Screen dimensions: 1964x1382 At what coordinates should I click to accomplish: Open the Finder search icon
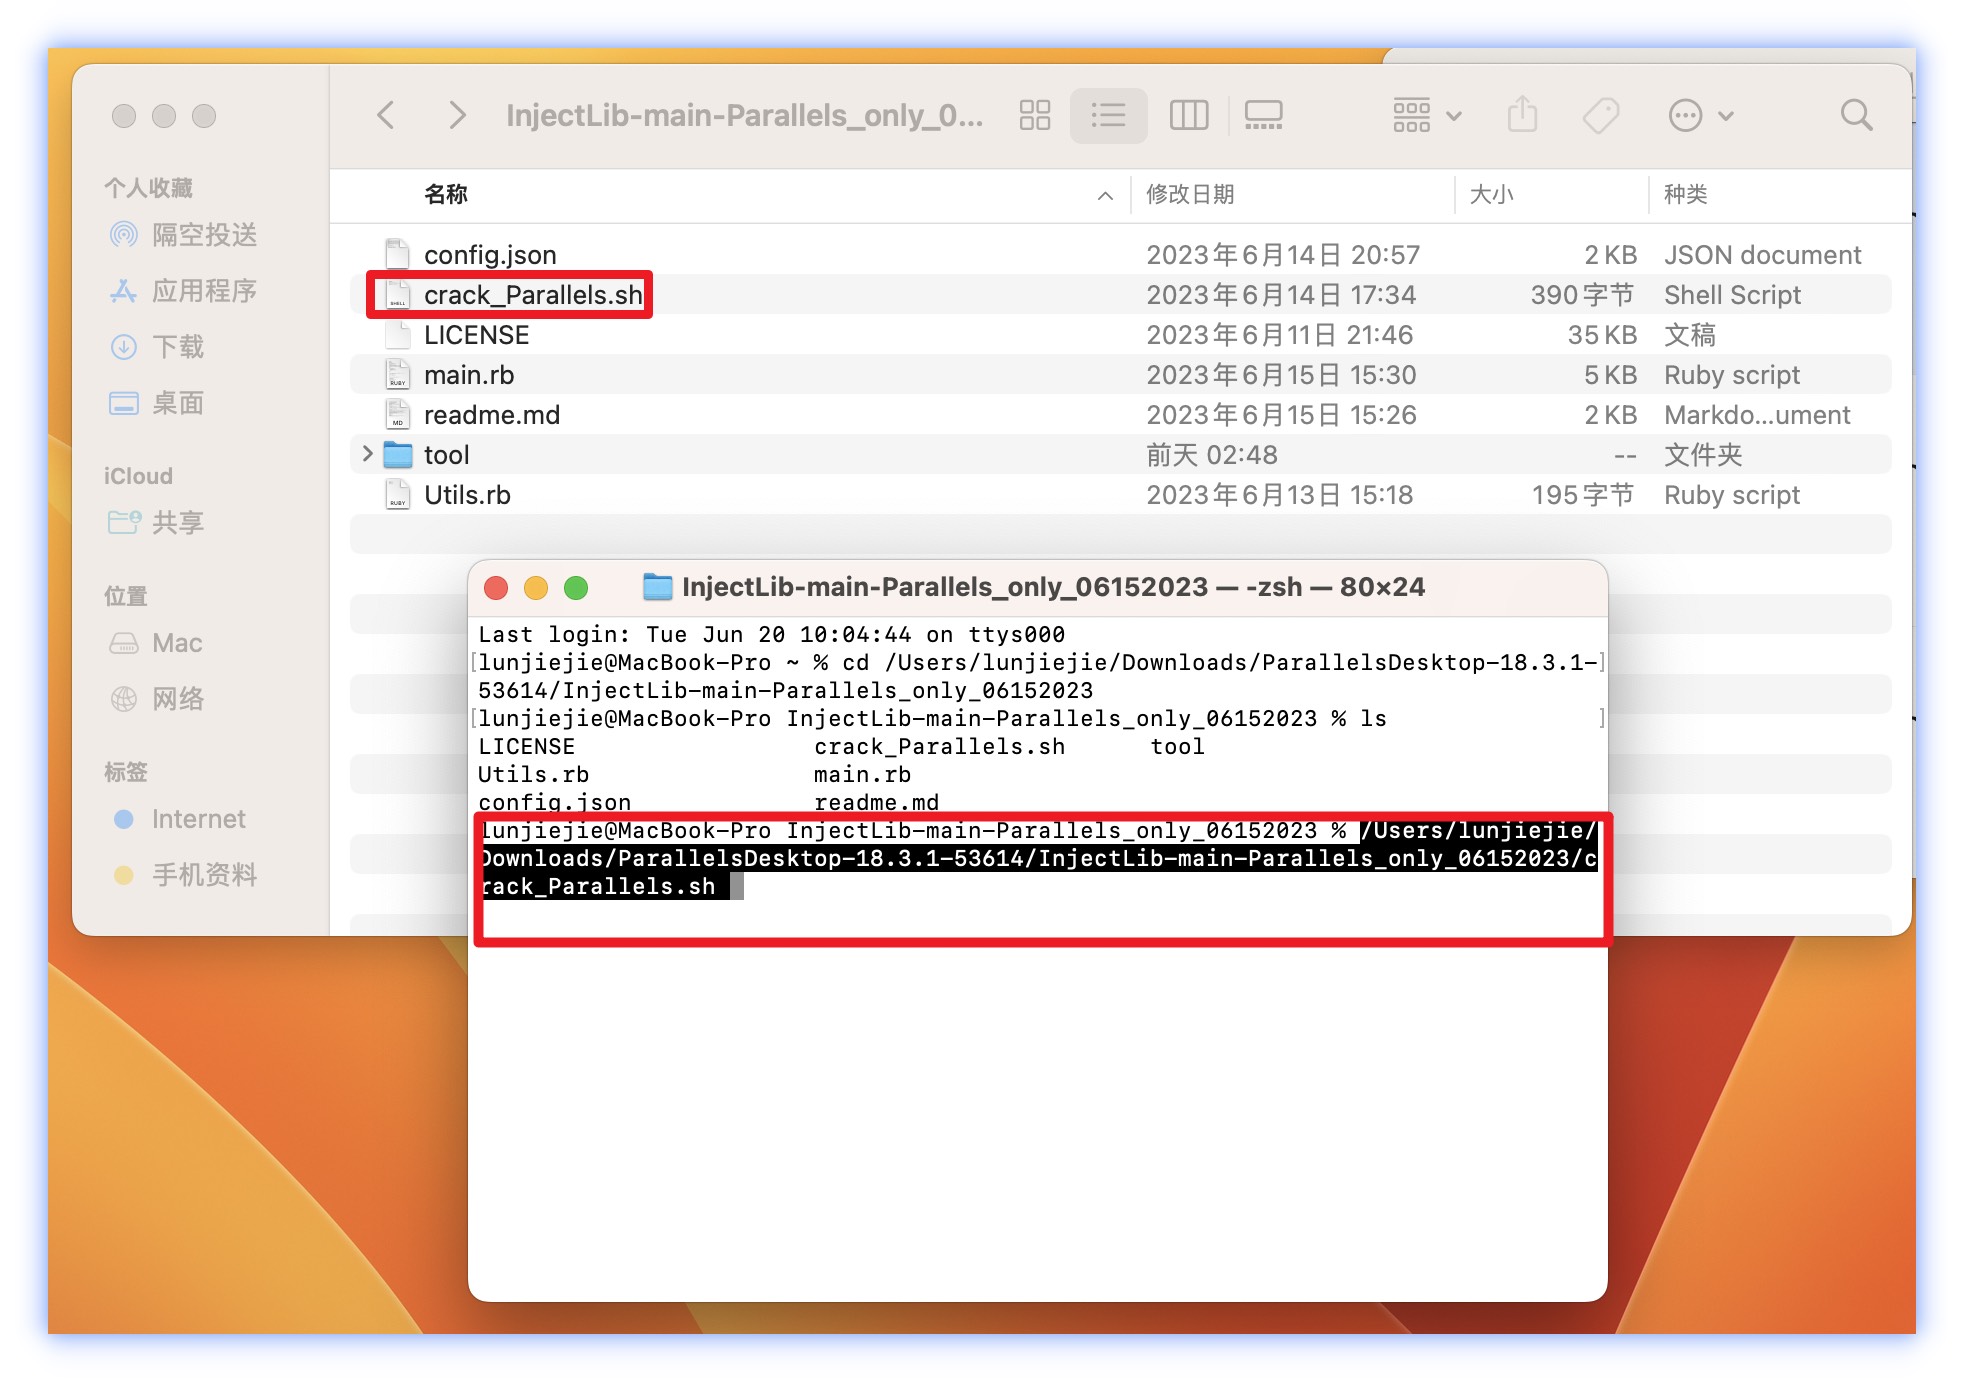click(1856, 115)
